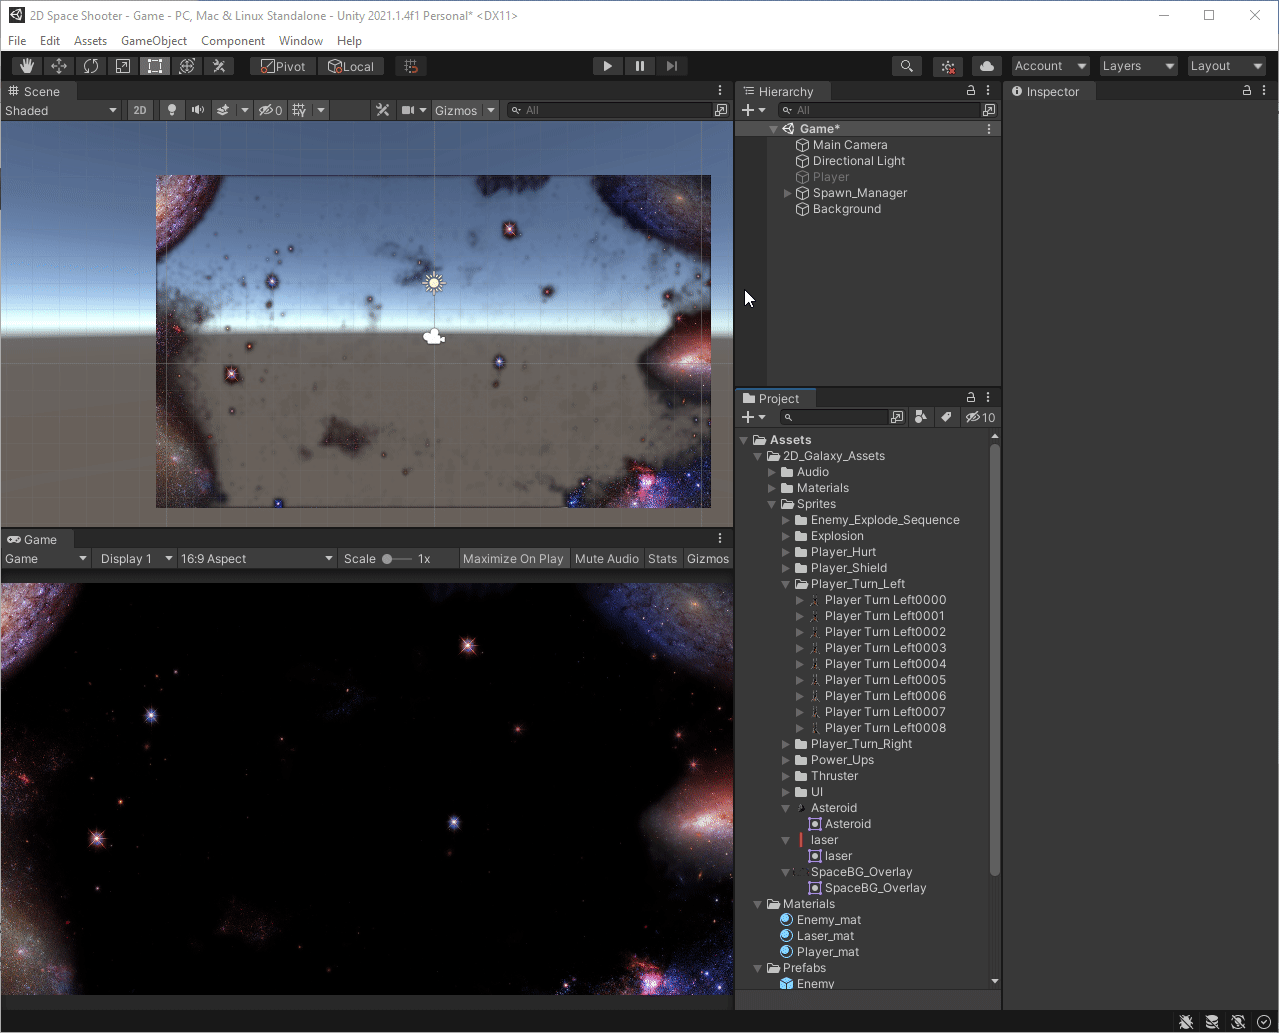The height and width of the screenshot is (1033, 1279).
Task: Toggle 2D view in the Scene
Action: click(141, 110)
